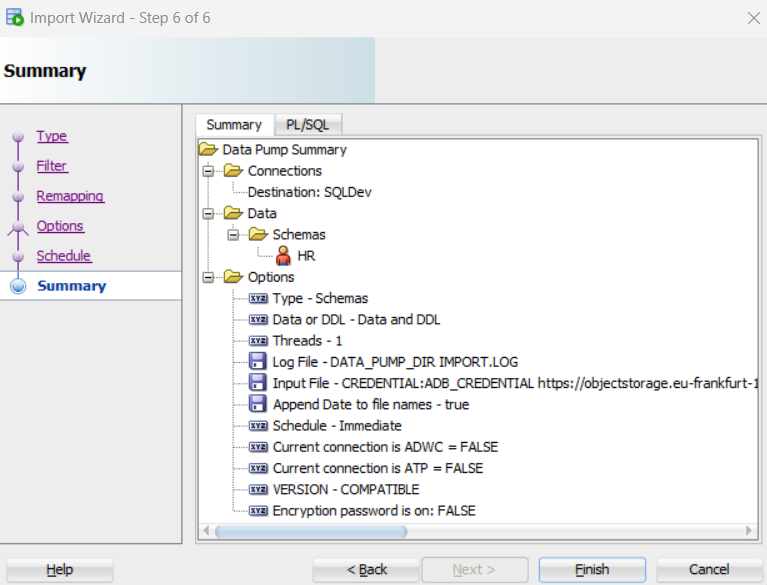
Task: Select Current connection is ADWC row
Action: (385, 447)
